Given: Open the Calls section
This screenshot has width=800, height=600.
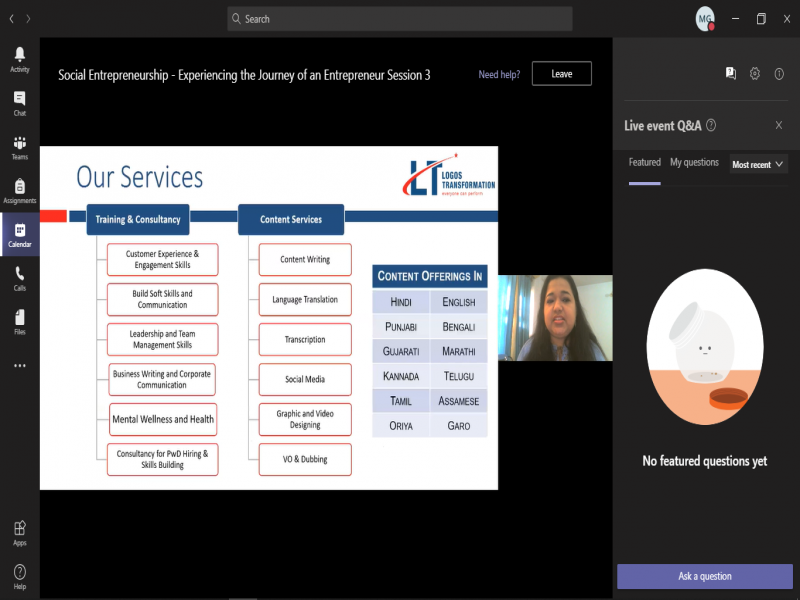Looking at the screenshot, I should [x=19, y=278].
